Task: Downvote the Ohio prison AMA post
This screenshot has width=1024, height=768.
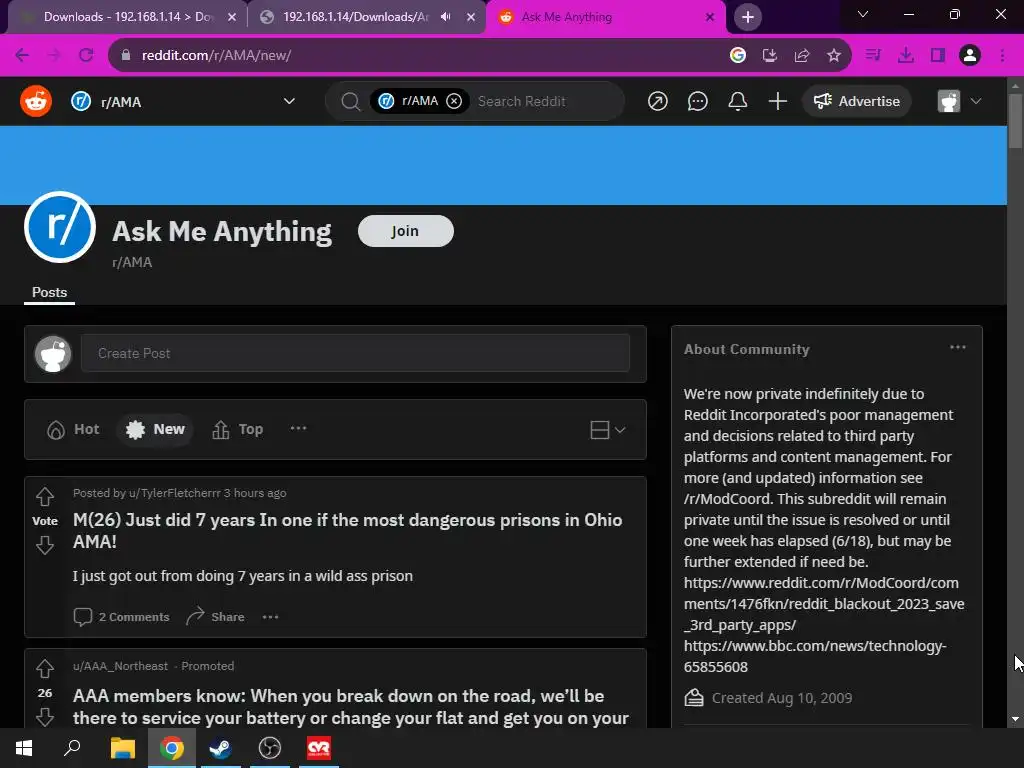Action: coord(44,545)
